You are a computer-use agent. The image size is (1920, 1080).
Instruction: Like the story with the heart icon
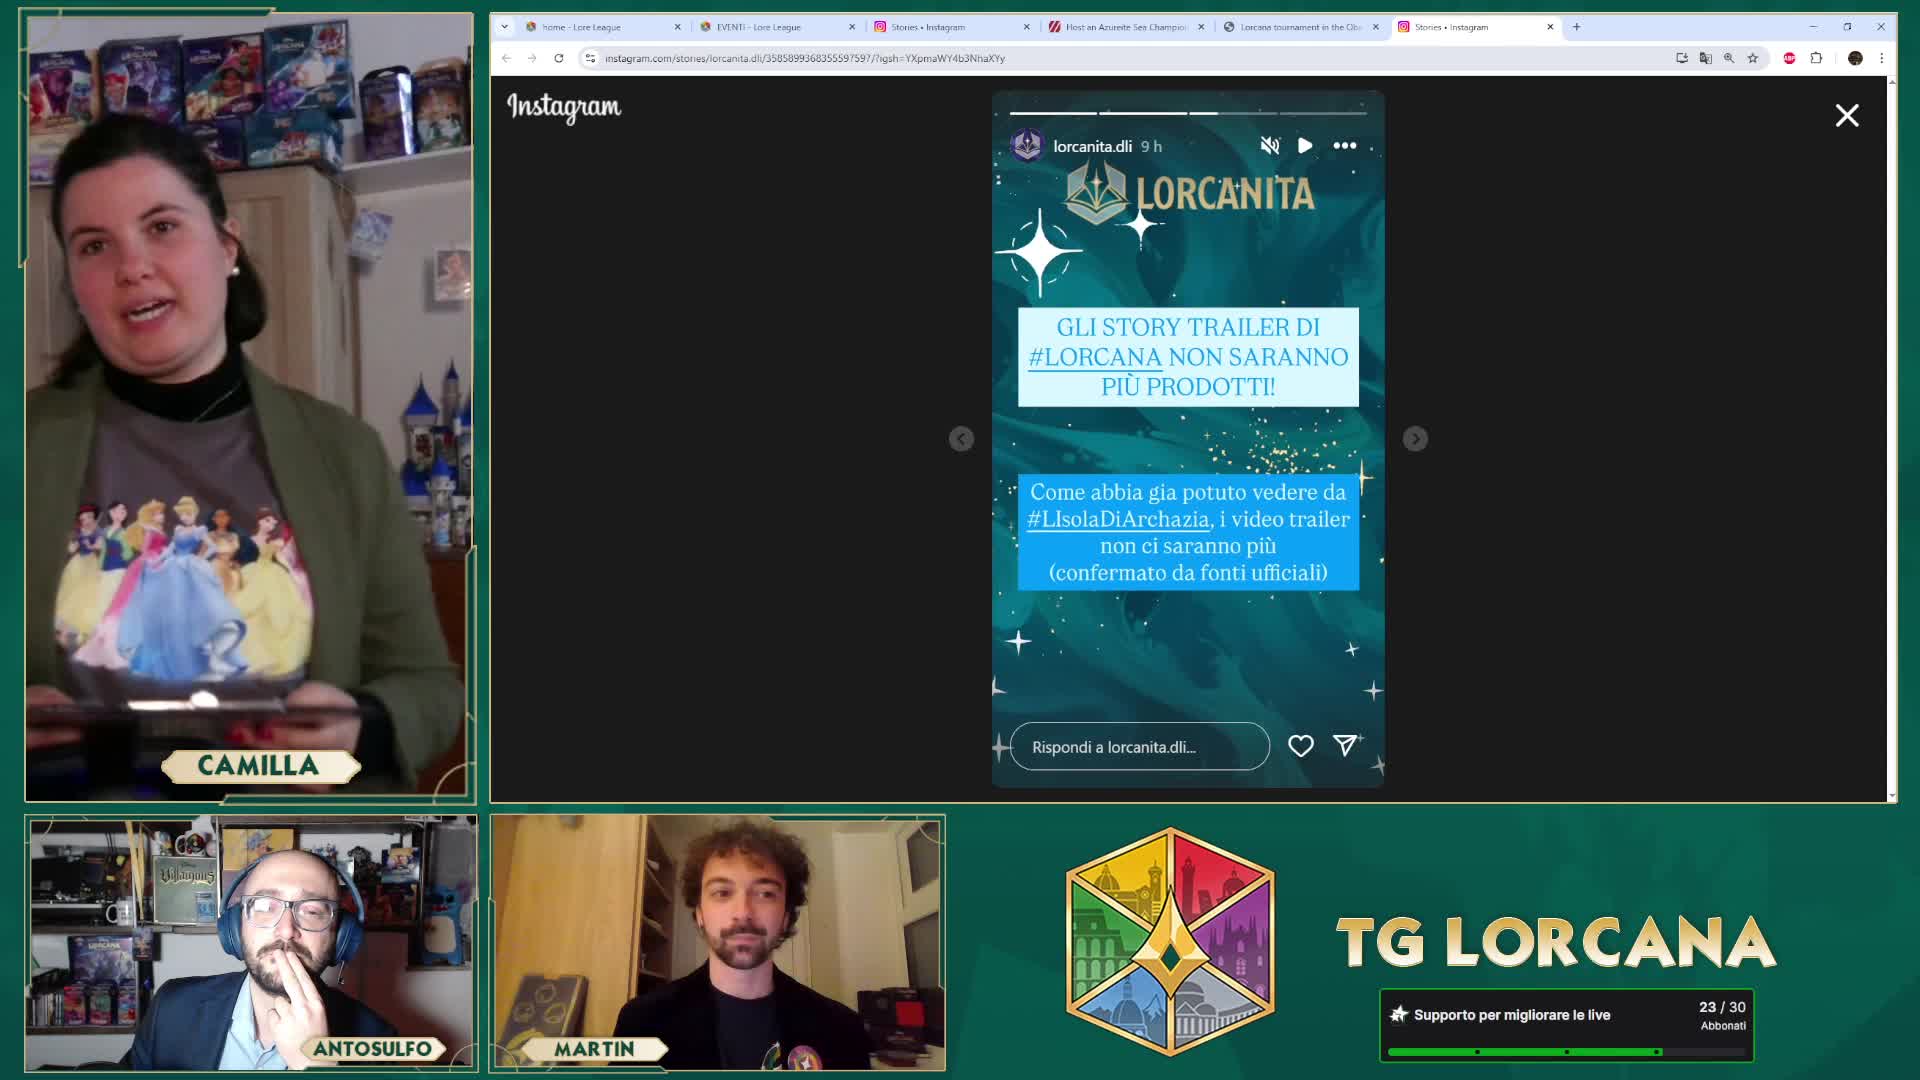[x=1301, y=746]
